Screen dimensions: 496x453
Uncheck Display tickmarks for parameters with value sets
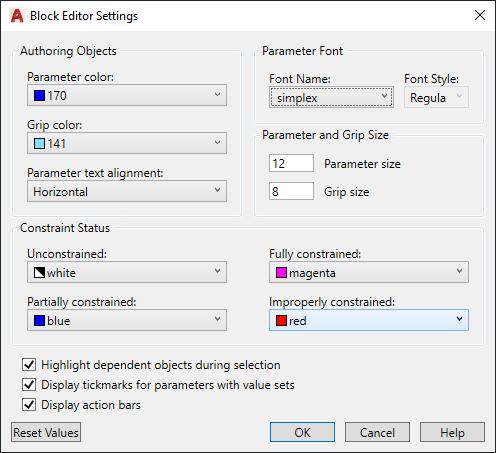pyautogui.click(x=29, y=385)
